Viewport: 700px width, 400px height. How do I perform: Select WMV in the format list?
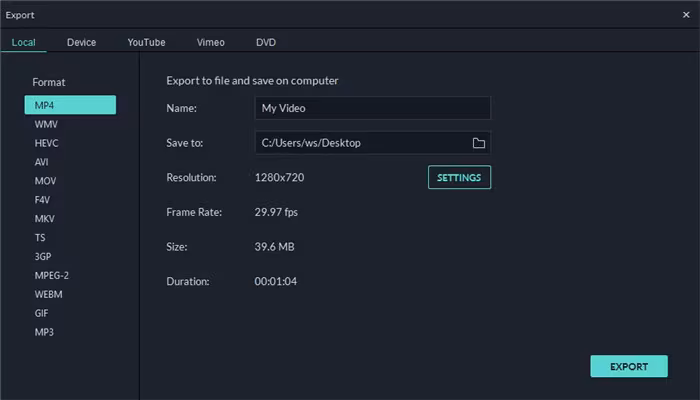coord(46,125)
